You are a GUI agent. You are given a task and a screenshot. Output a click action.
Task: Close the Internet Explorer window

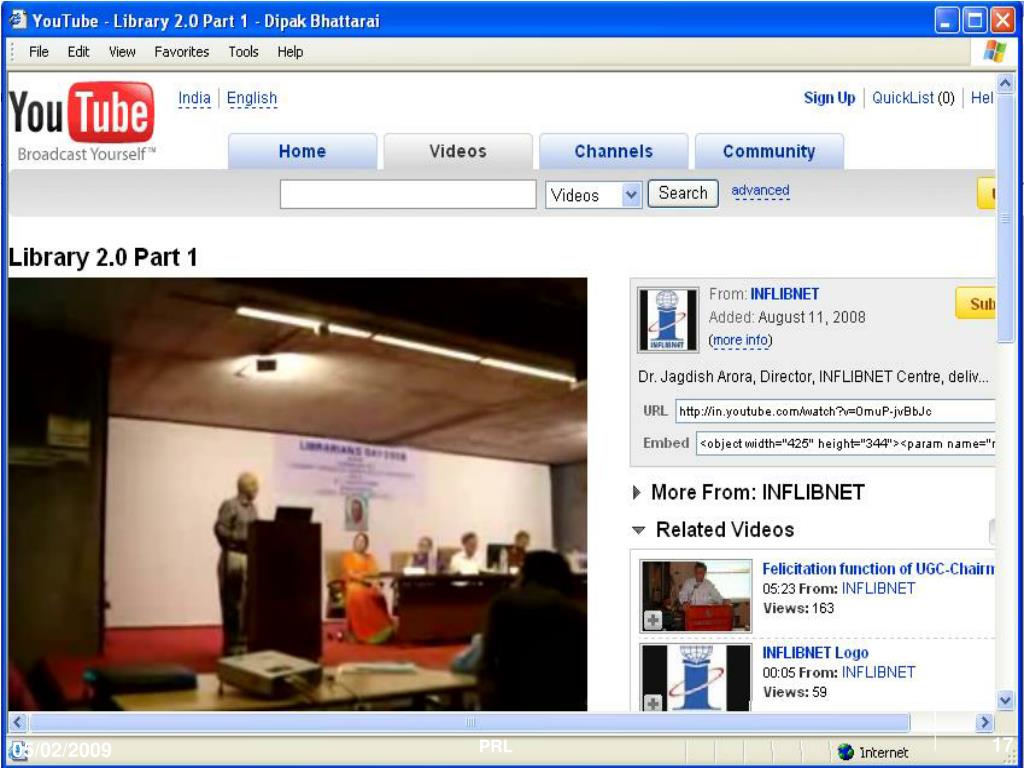(x=1003, y=20)
